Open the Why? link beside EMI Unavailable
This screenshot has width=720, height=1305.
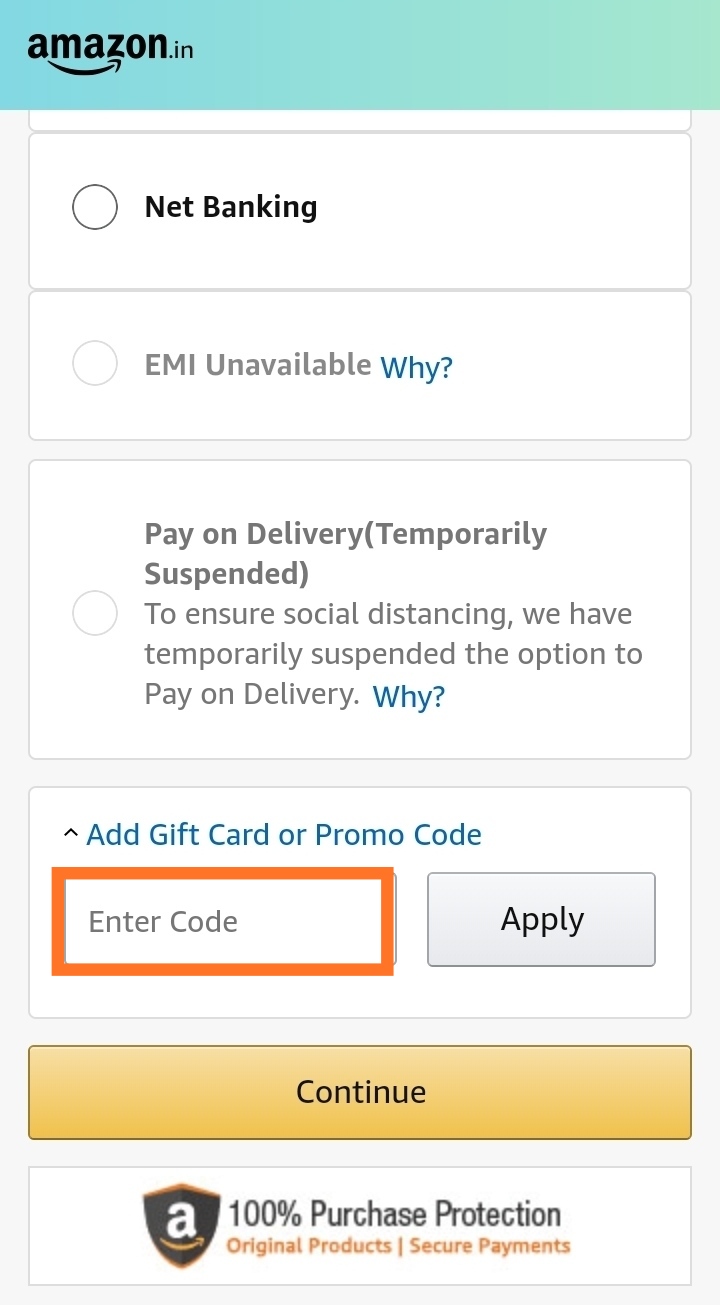tap(417, 367)
